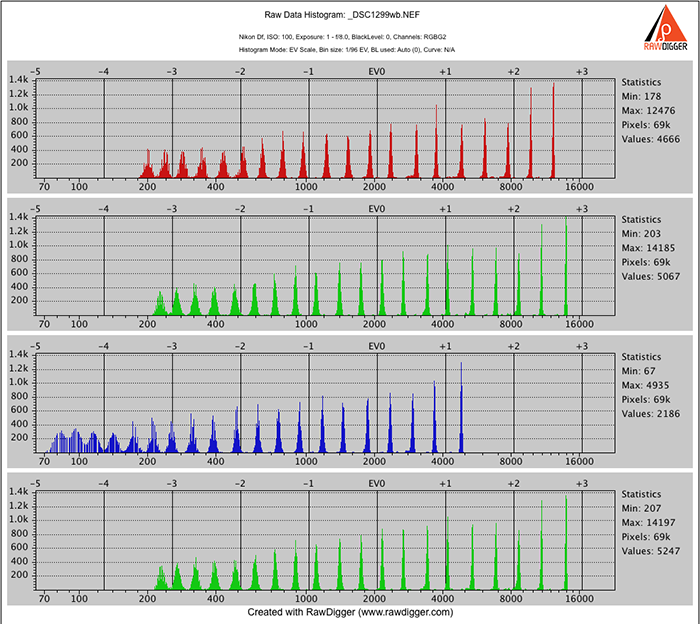Click 'Values: 4666' in red channel statistics
This screenshot has height=624, width=700.
coord(650,139)
